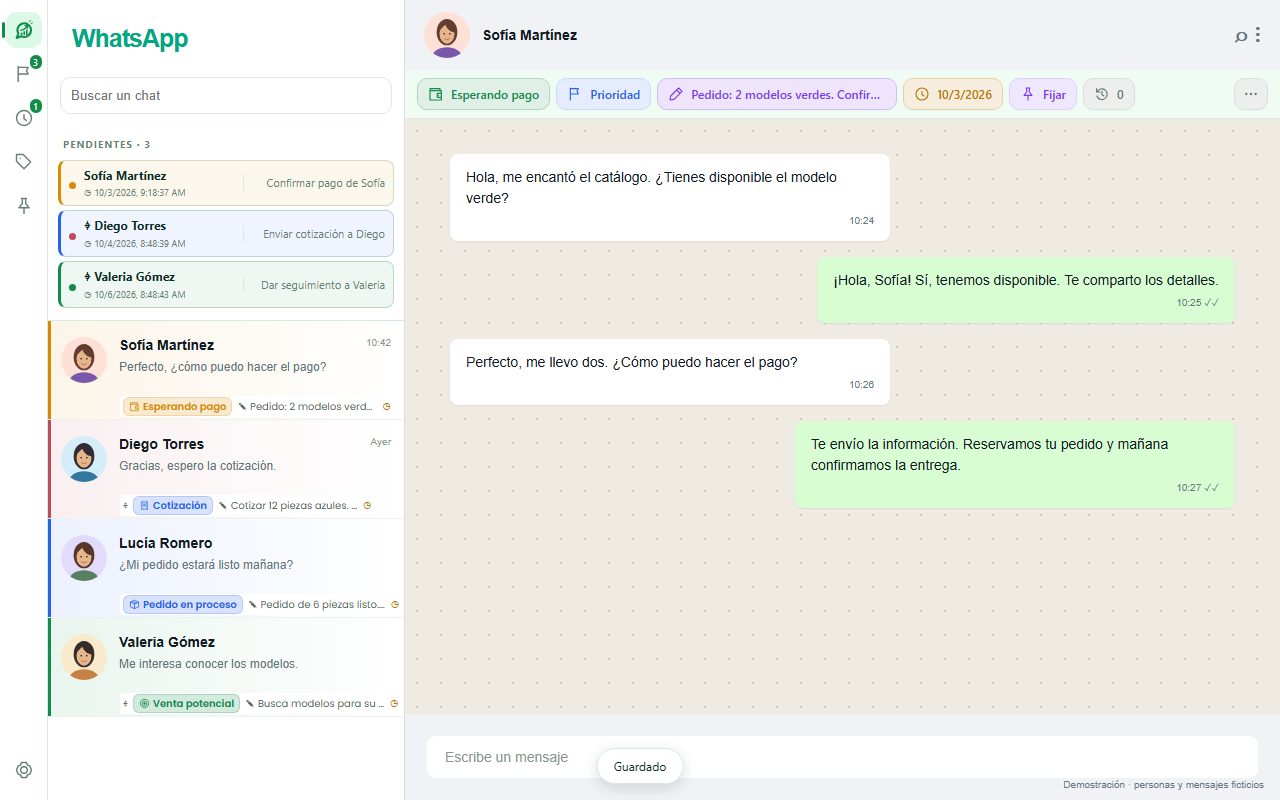Image resolution: width=1280 pixels, height=800 pixels.
Task: Click note 'Busca modelos para su' in Valeria row
Action: (315, 704)
